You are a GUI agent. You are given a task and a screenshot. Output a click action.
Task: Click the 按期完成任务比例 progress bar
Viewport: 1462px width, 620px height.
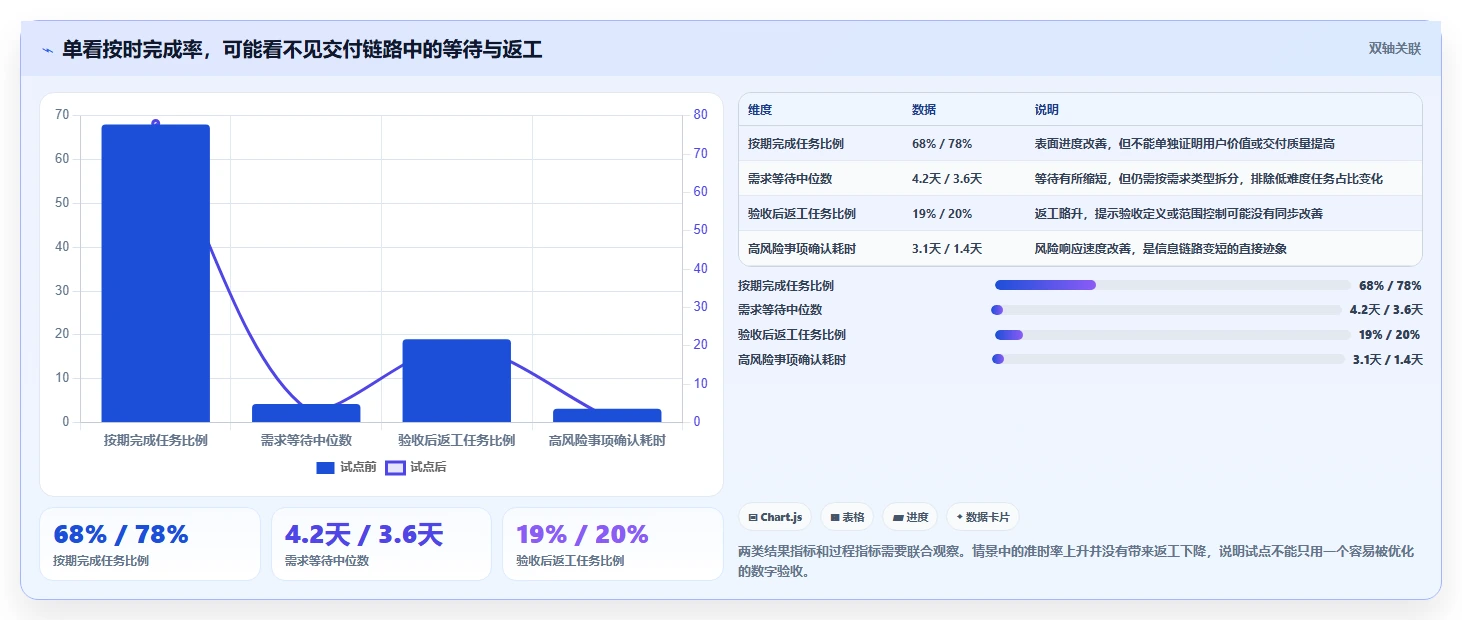1172,285
